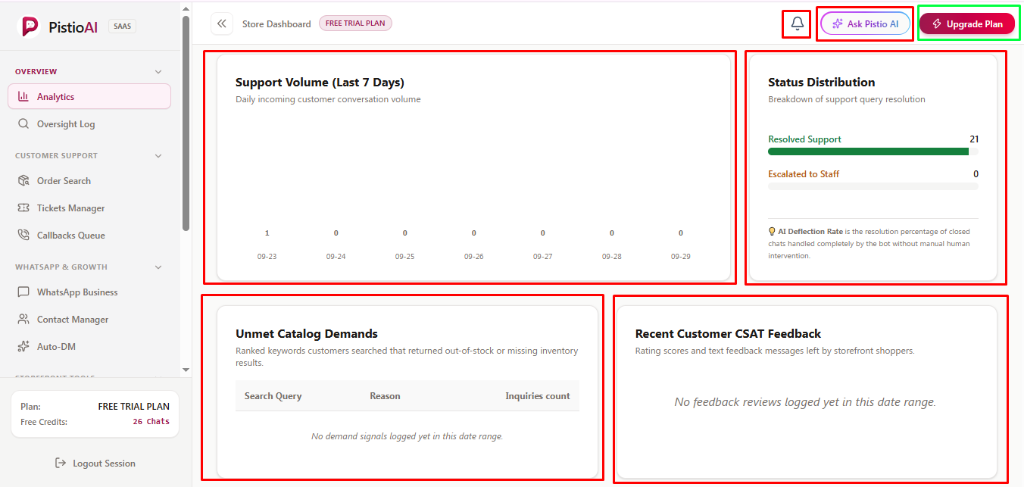
Task: Open Callbacks Queue
Action: [89, 236]
